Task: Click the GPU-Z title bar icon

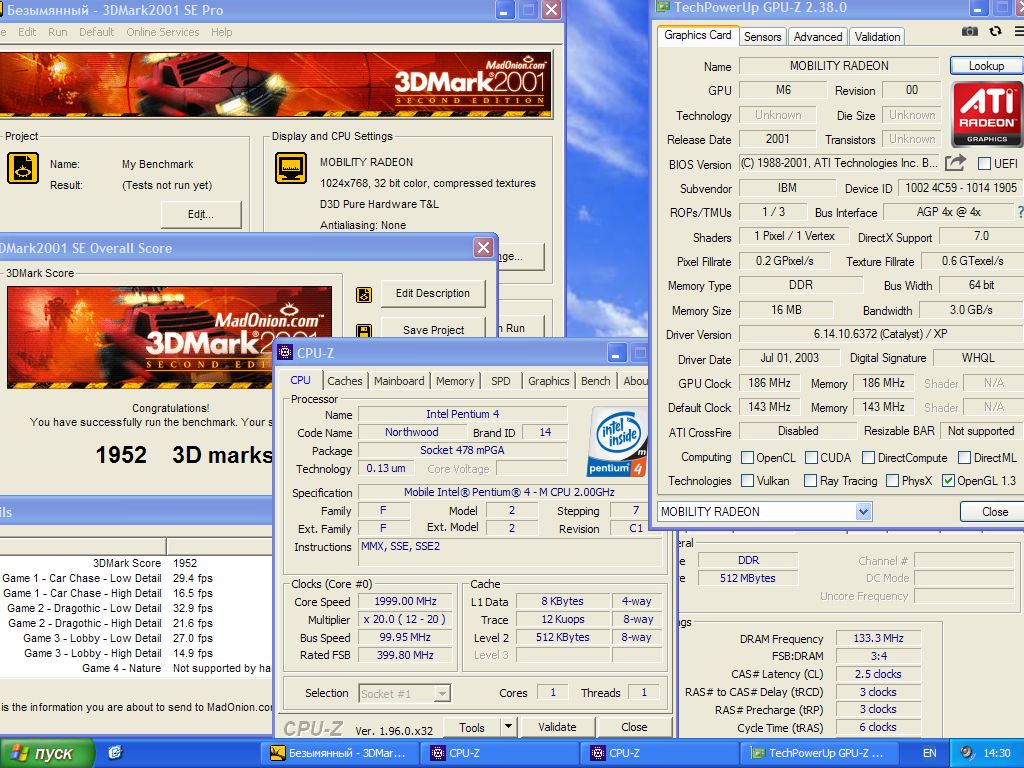Action: coord(663,7)
